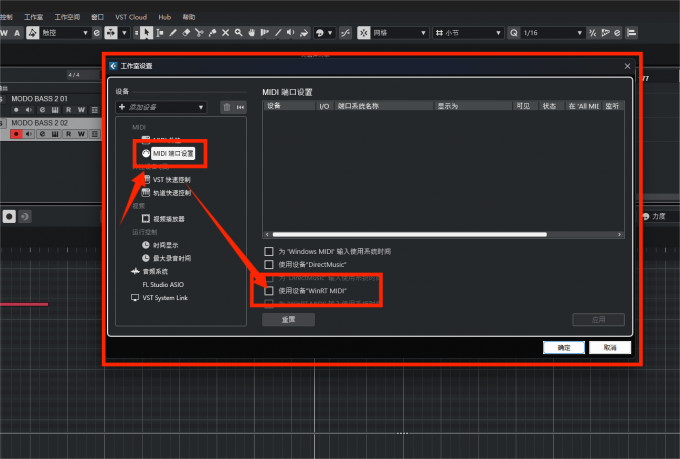Select the Range Selection tool
Image resolution: width=680 pixels, height=459 pixels.
(x=160, y=33)
